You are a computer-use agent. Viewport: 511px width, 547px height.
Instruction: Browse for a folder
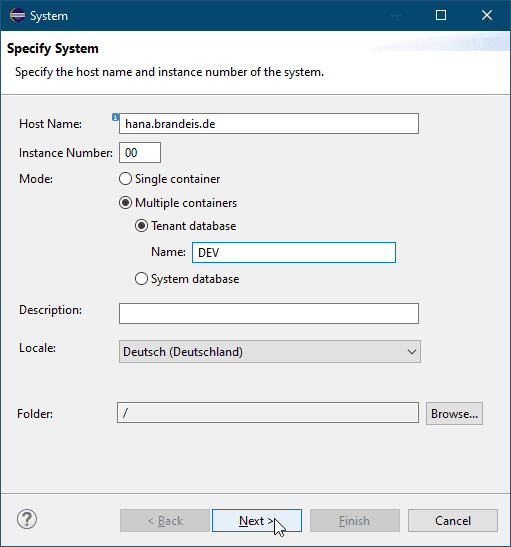[454, 413]
